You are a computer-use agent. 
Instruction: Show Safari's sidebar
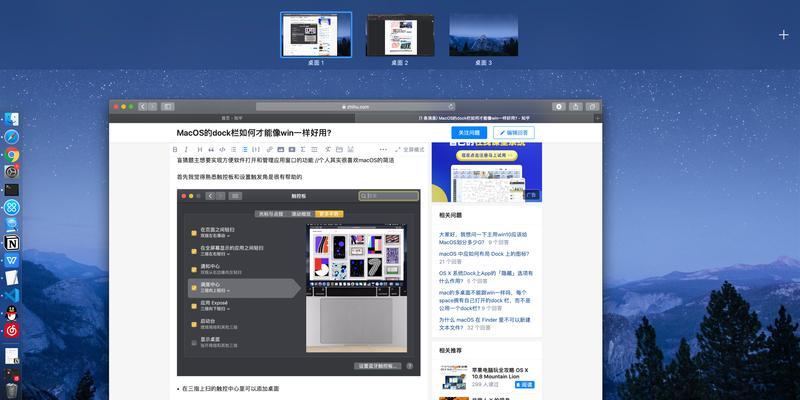tap(168, 107)
